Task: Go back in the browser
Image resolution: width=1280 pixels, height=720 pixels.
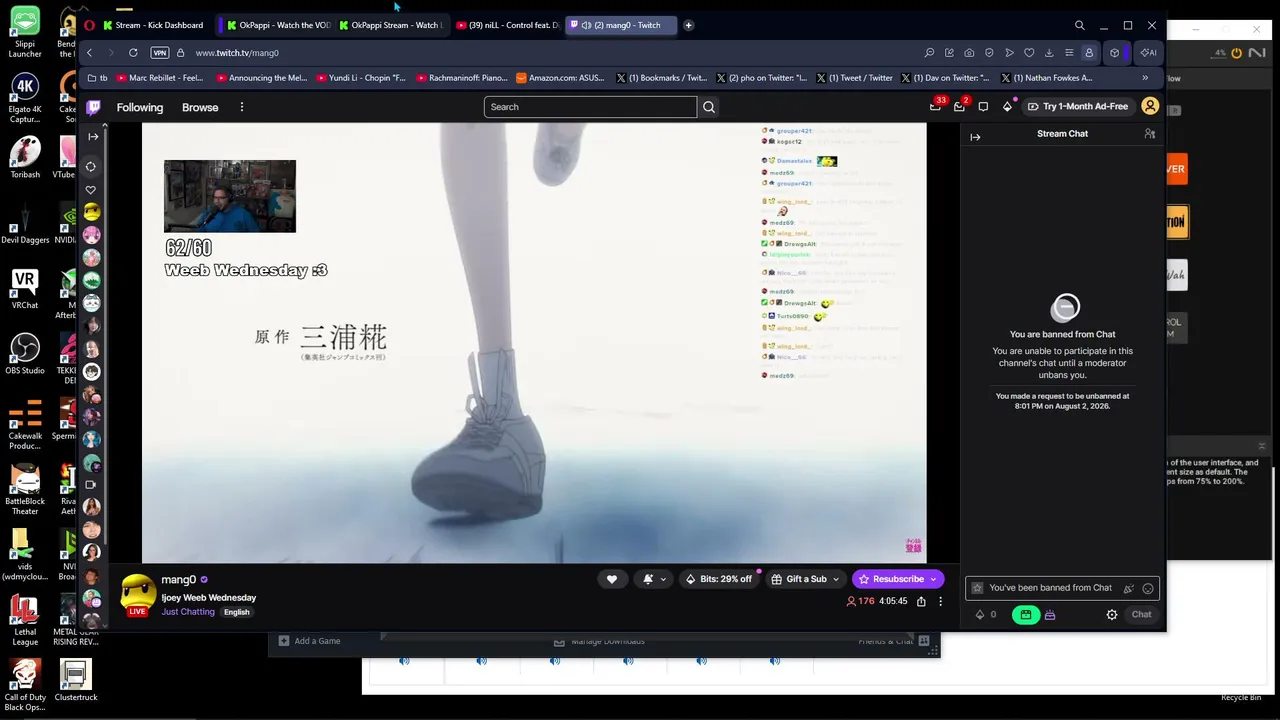Action: [90, 53]
